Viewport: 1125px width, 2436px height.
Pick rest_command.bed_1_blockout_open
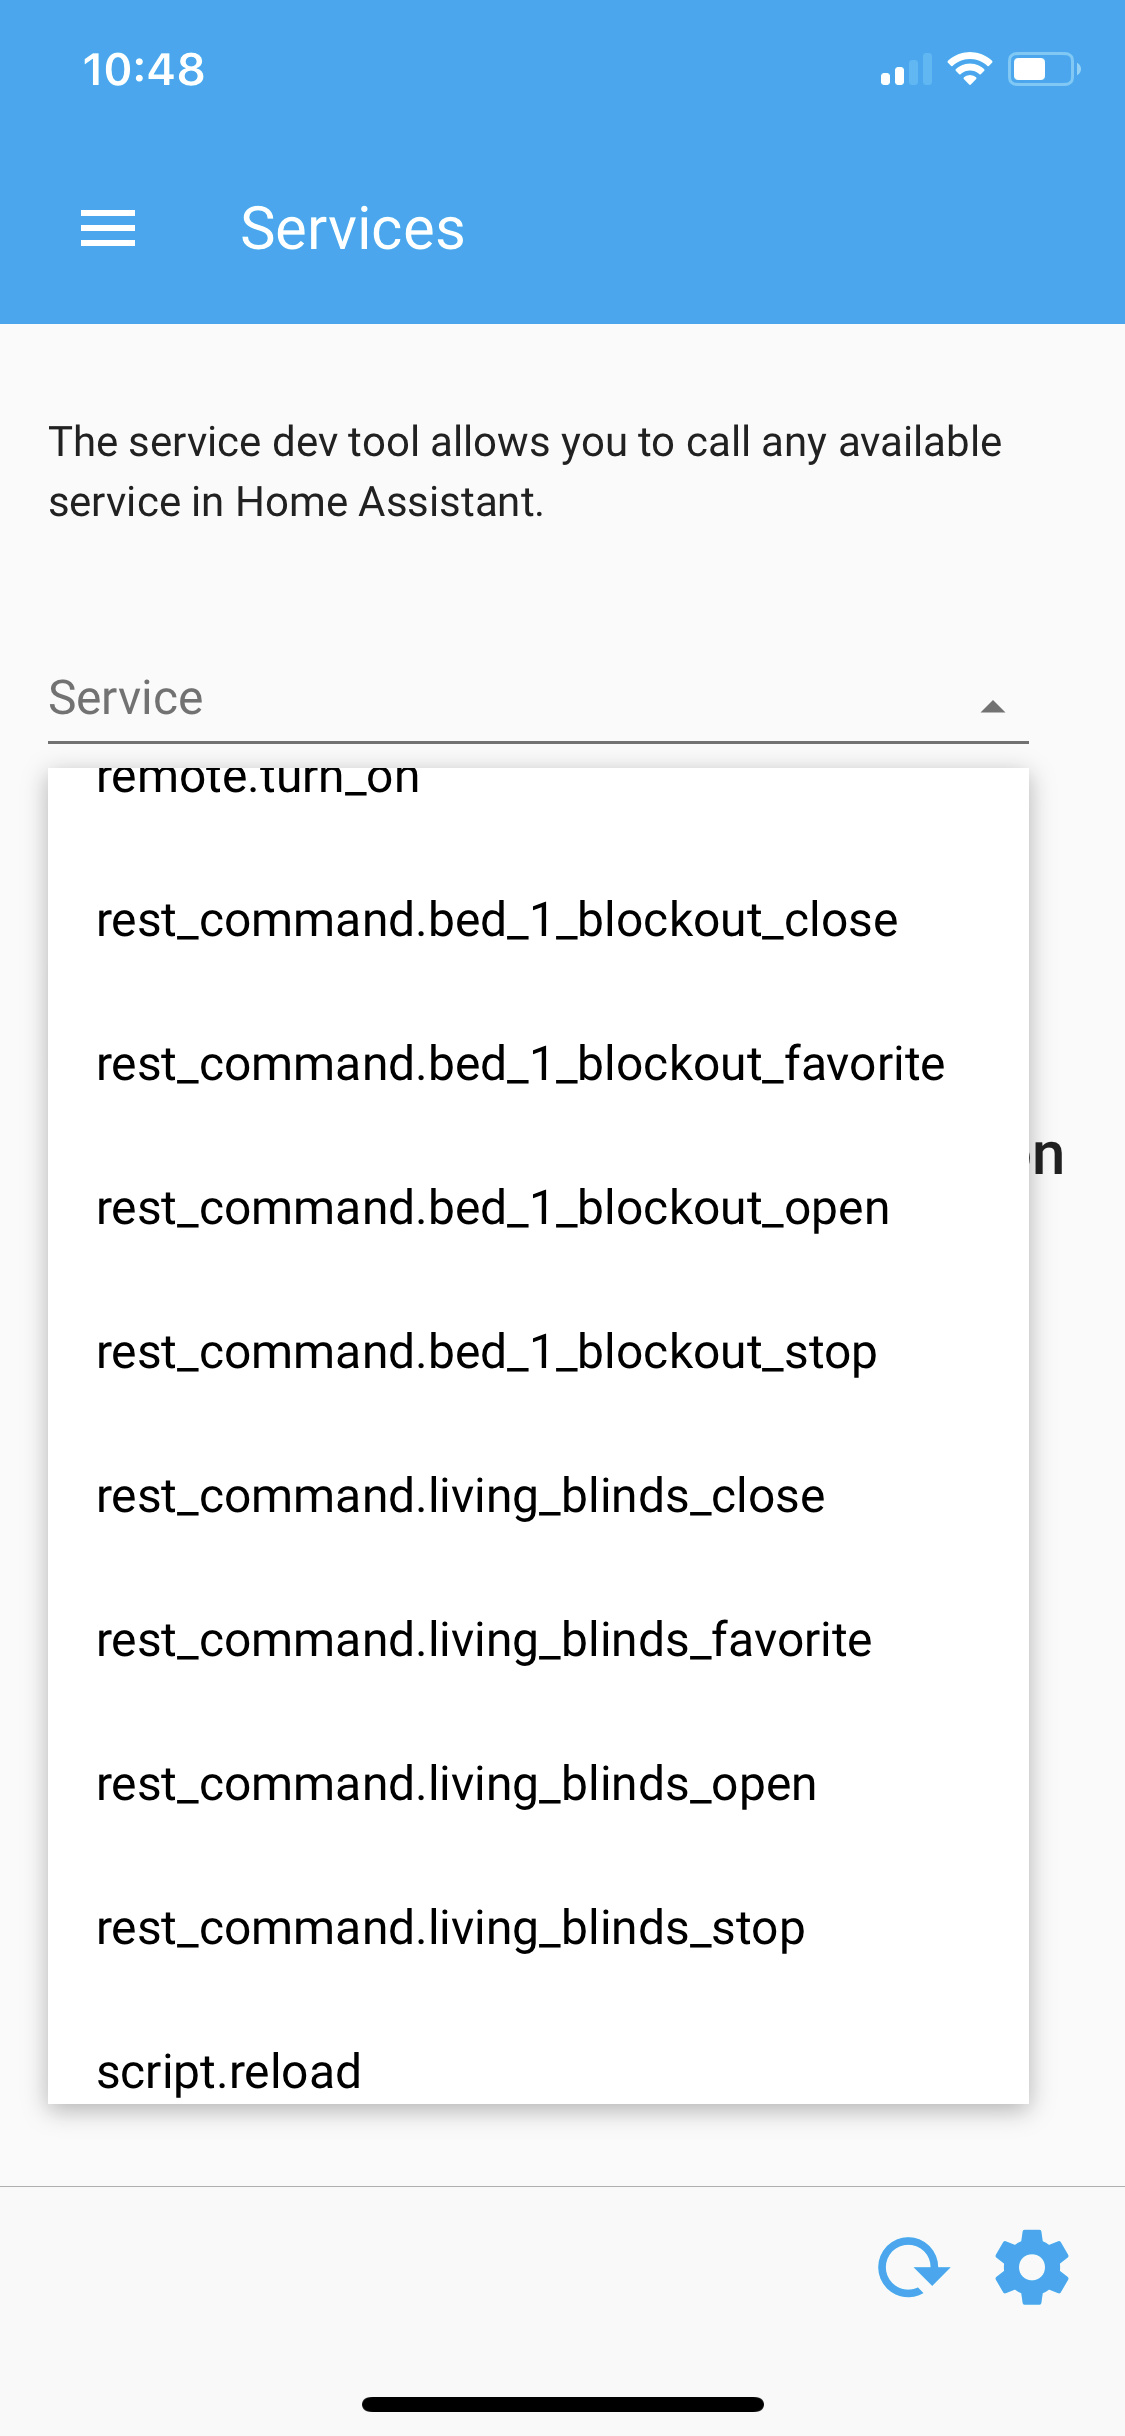[538, 1208]
